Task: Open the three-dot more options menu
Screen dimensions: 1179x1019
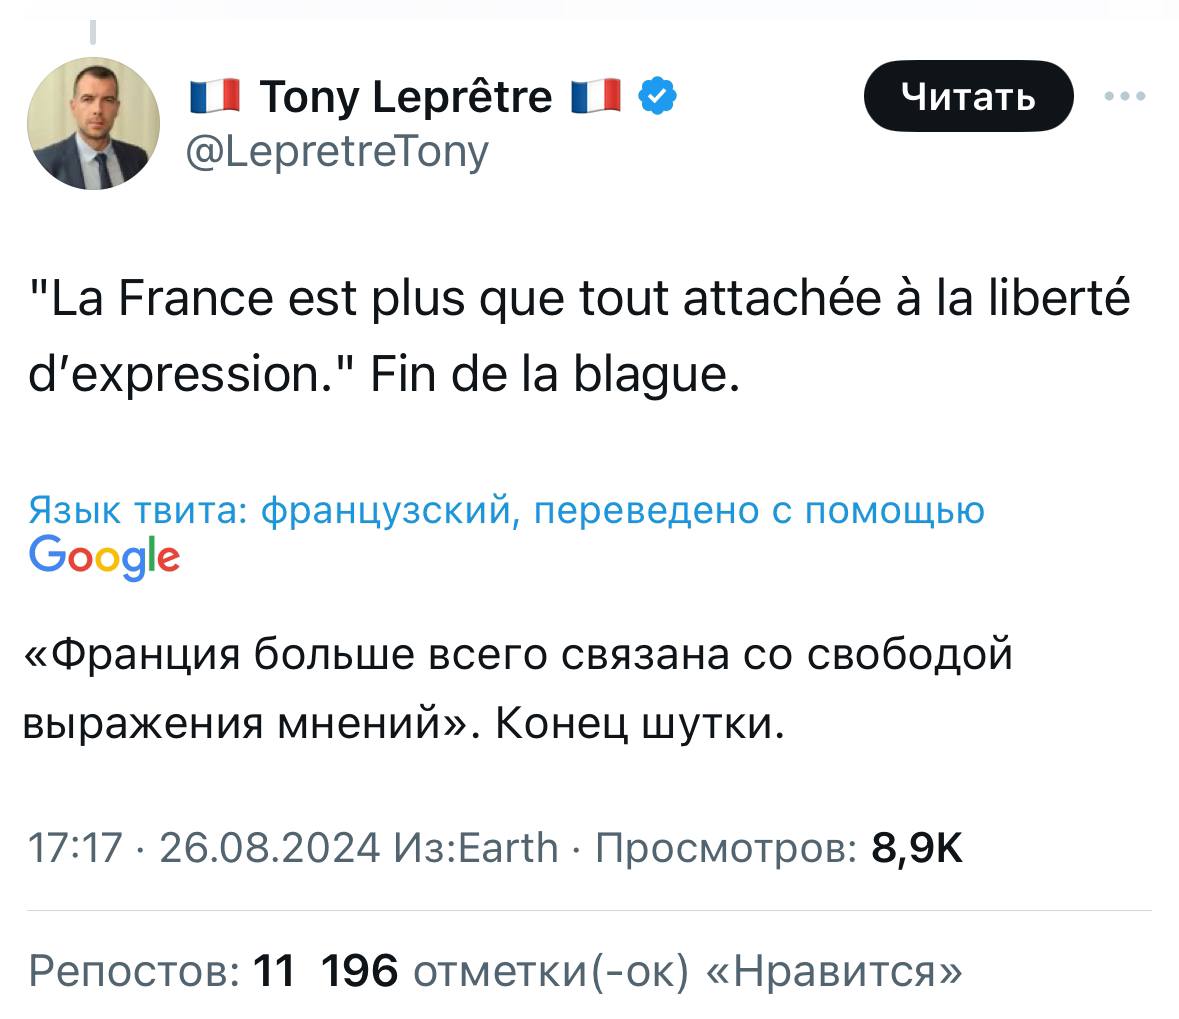Action: (1125, 97)
